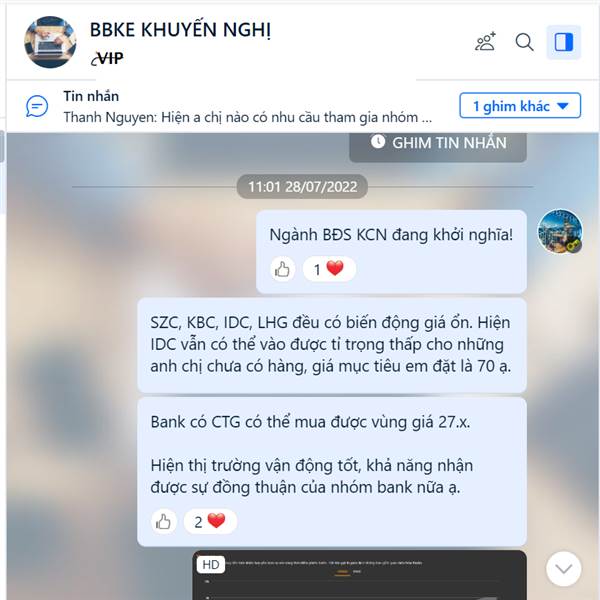Open the BBKE KHUYẾN NGHỊ group avatar
Screen dimensions: 600x600
[x=50, y=42]
